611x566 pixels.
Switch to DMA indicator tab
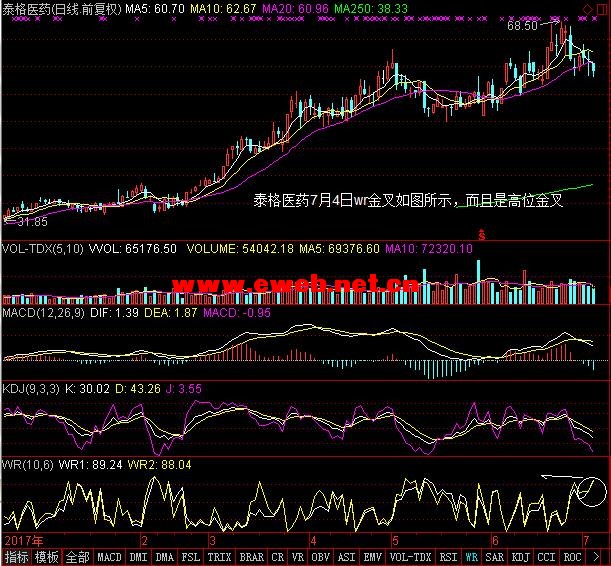click(x=164, y=557)
